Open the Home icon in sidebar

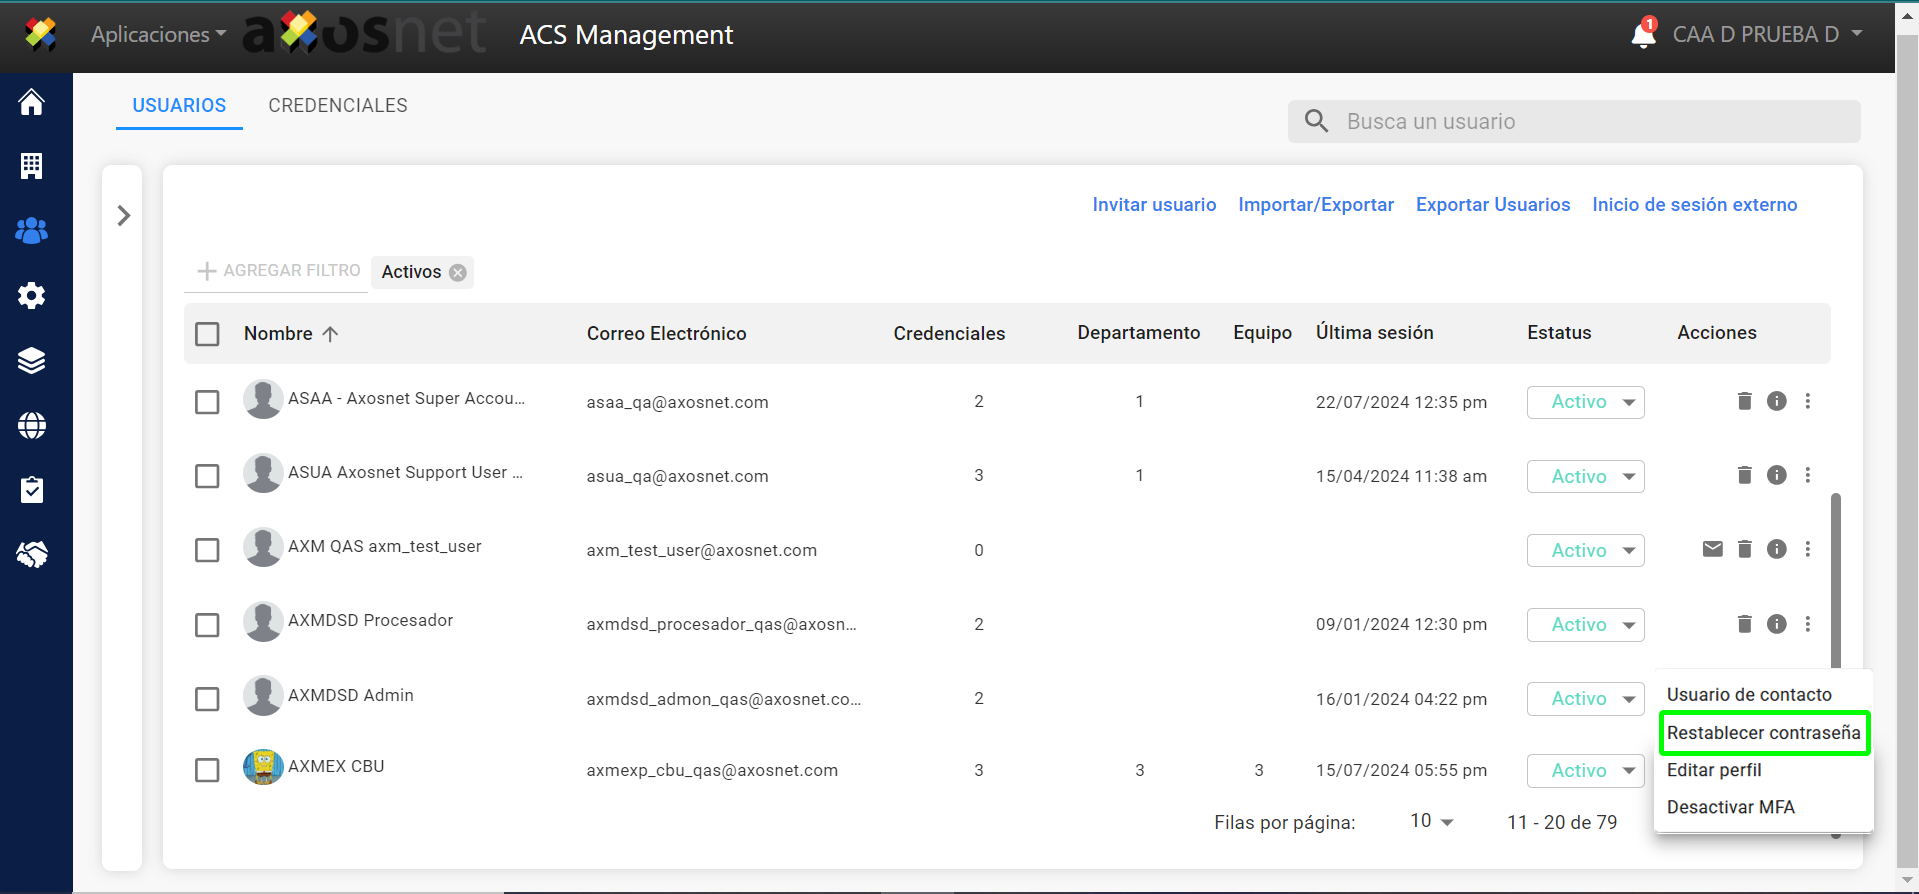[32, 102]
